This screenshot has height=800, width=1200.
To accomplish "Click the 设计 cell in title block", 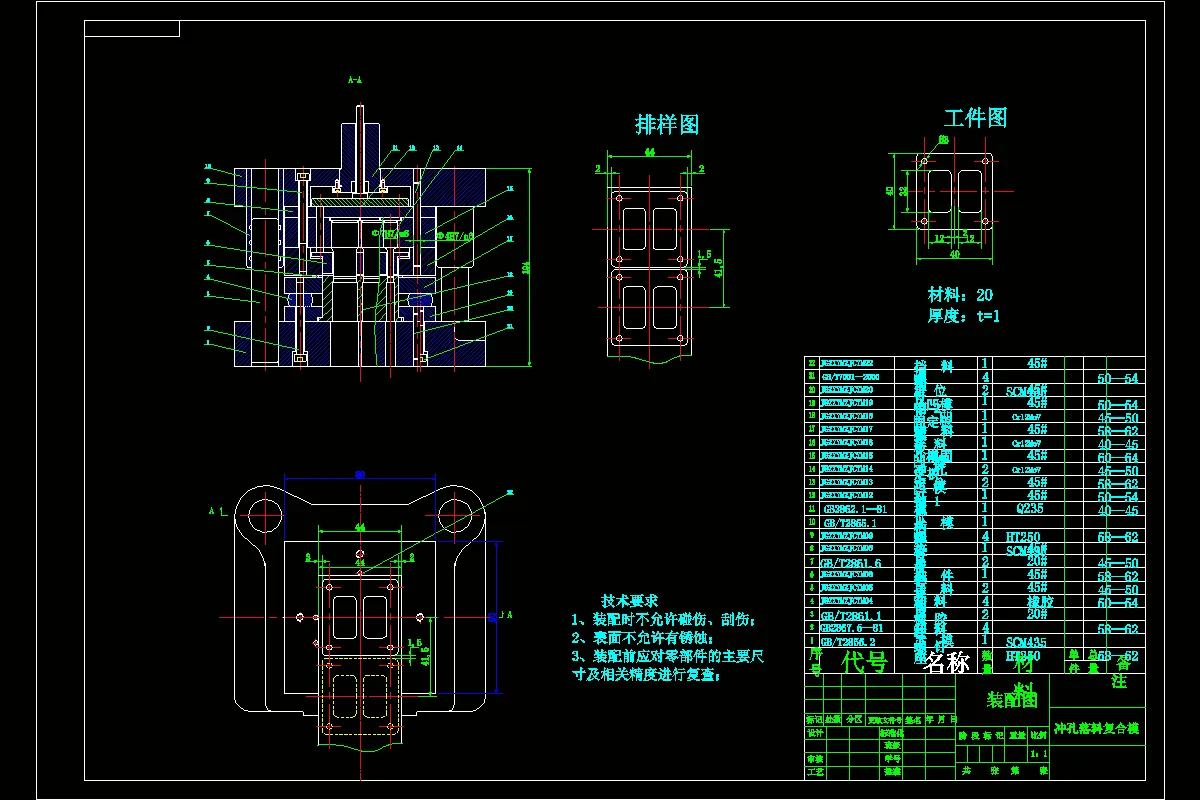I will [815, 732].
